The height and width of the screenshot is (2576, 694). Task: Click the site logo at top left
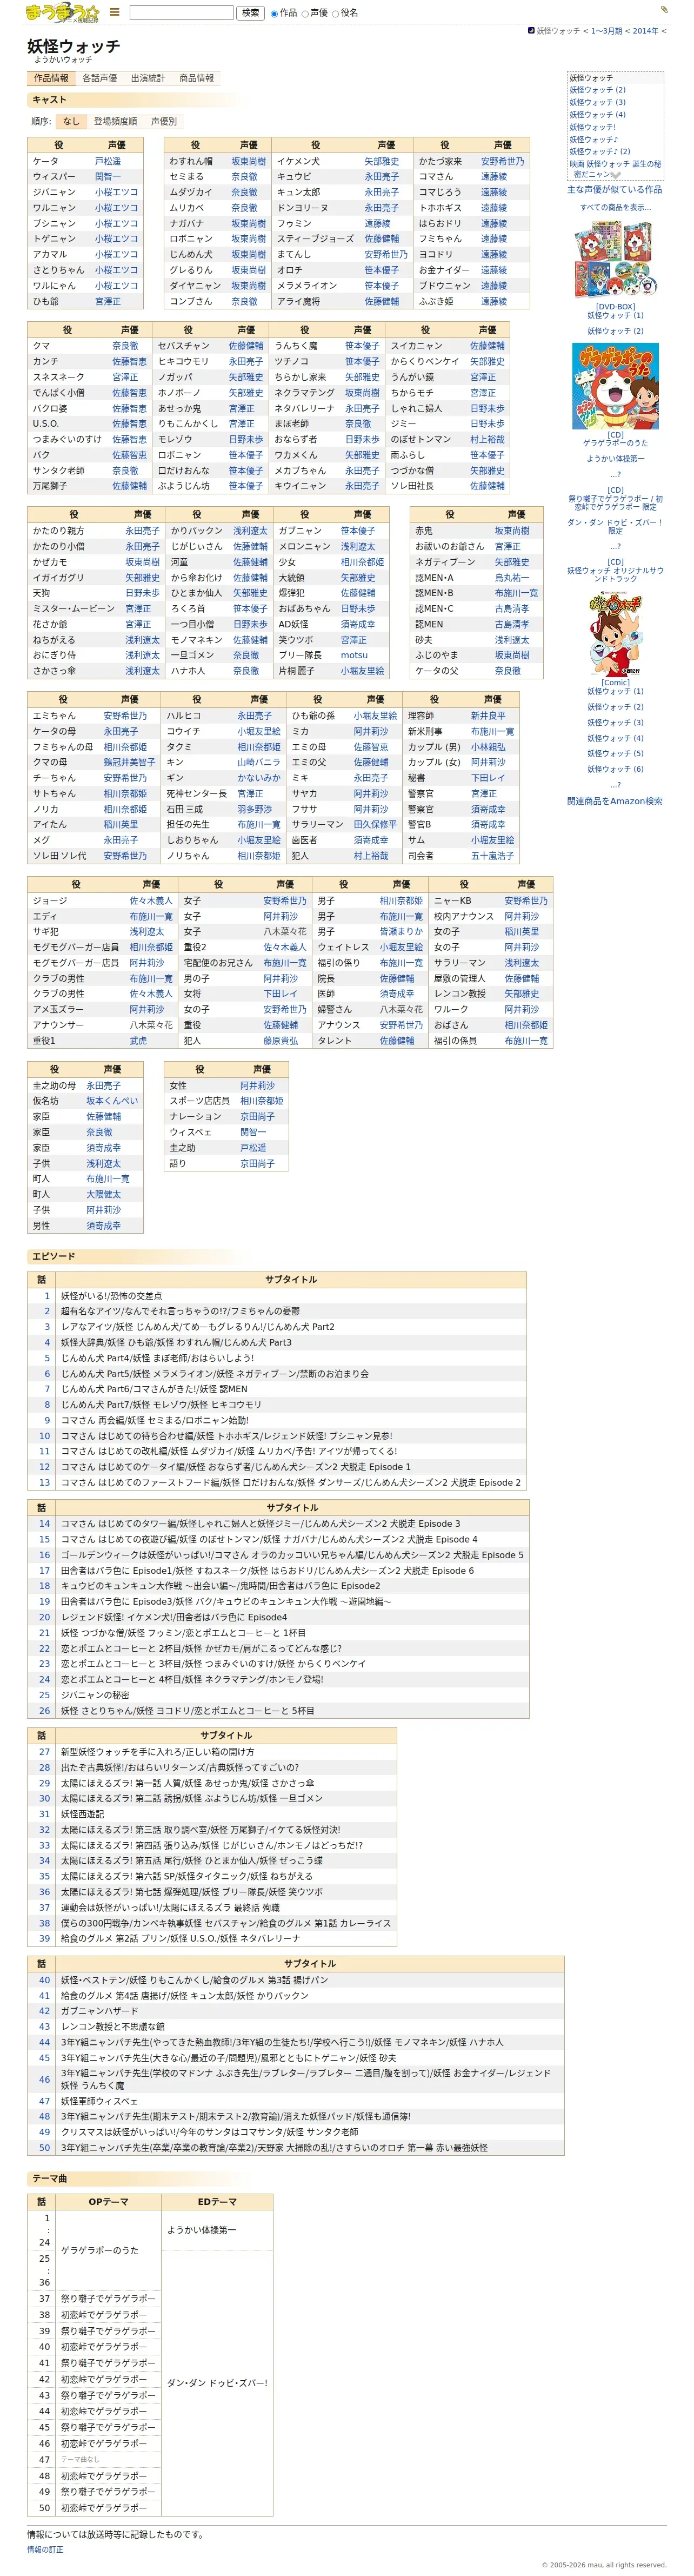coord(61,13)
